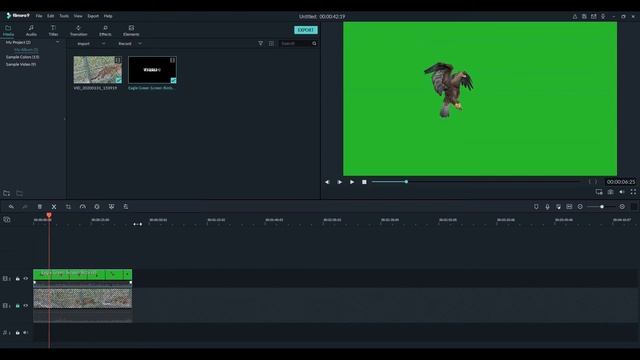Click the Green Screen toolbar icon

pyautogui.click(x=111, y=207)
